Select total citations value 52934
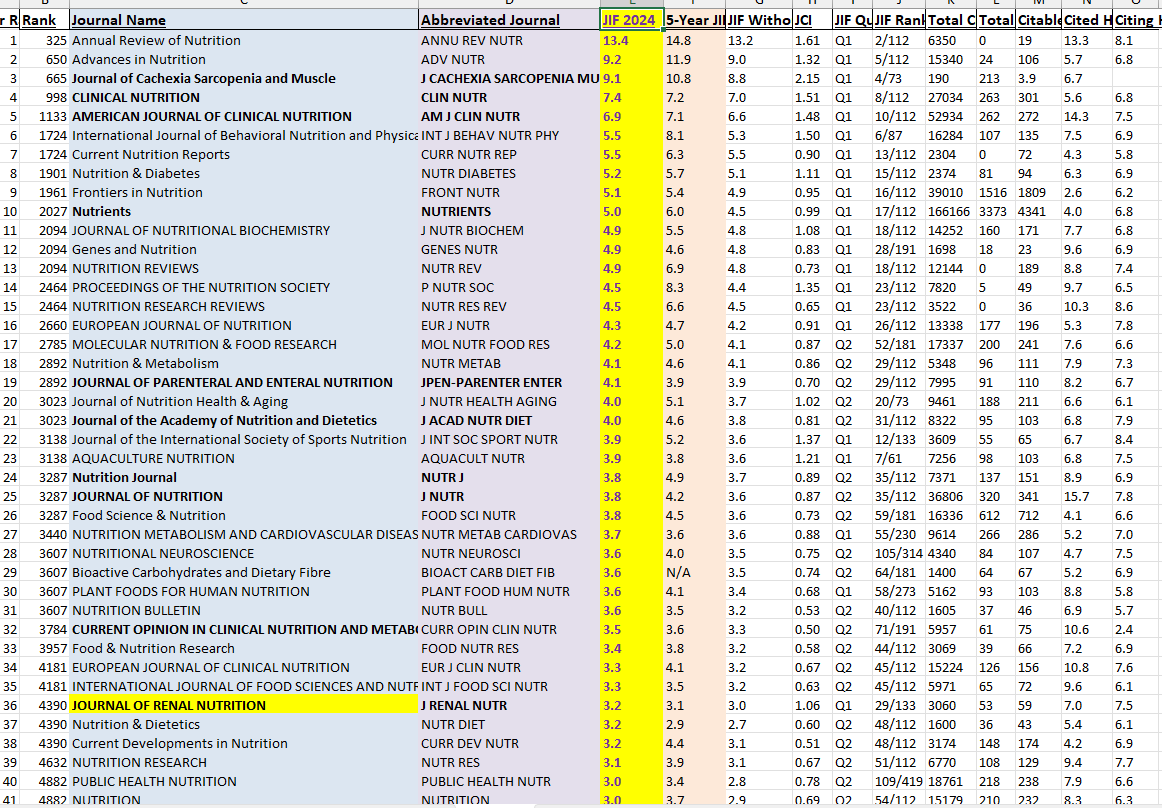 (x=951, y=116)
